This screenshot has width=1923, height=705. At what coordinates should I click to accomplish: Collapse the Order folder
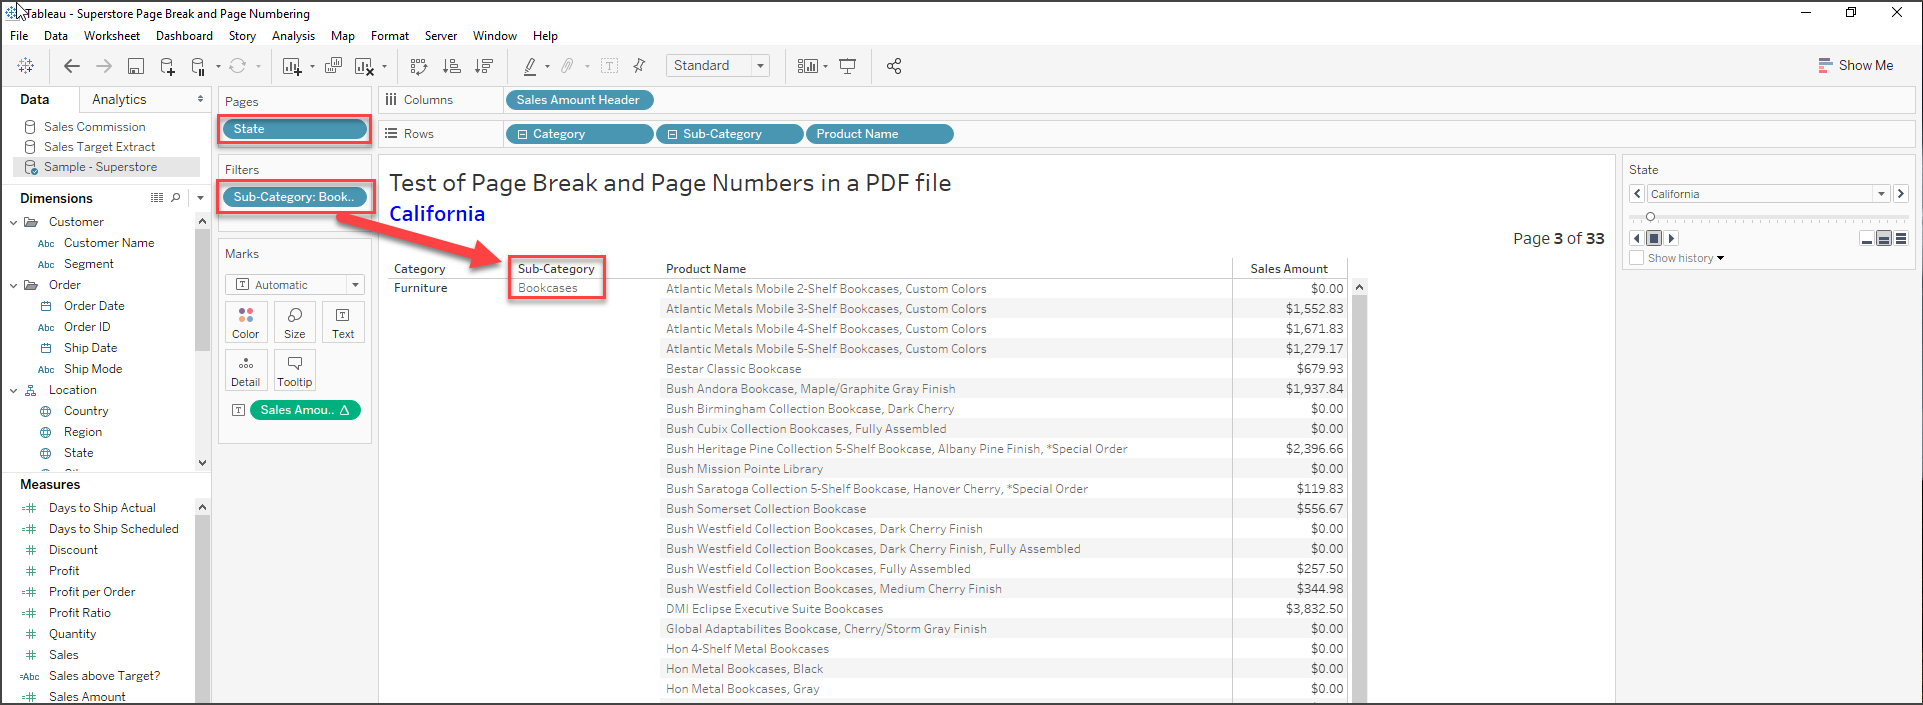pyautogui.click(x=13, y=285)
